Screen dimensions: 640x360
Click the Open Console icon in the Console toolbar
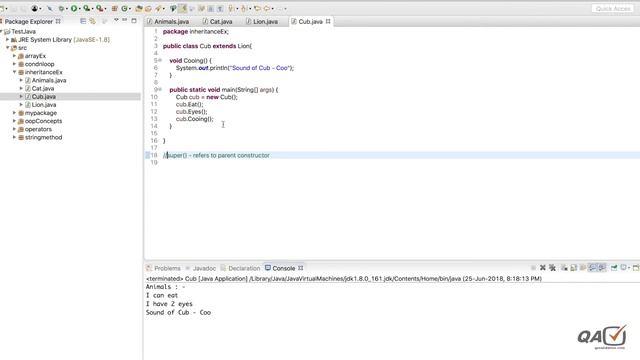tap(636, 268)
